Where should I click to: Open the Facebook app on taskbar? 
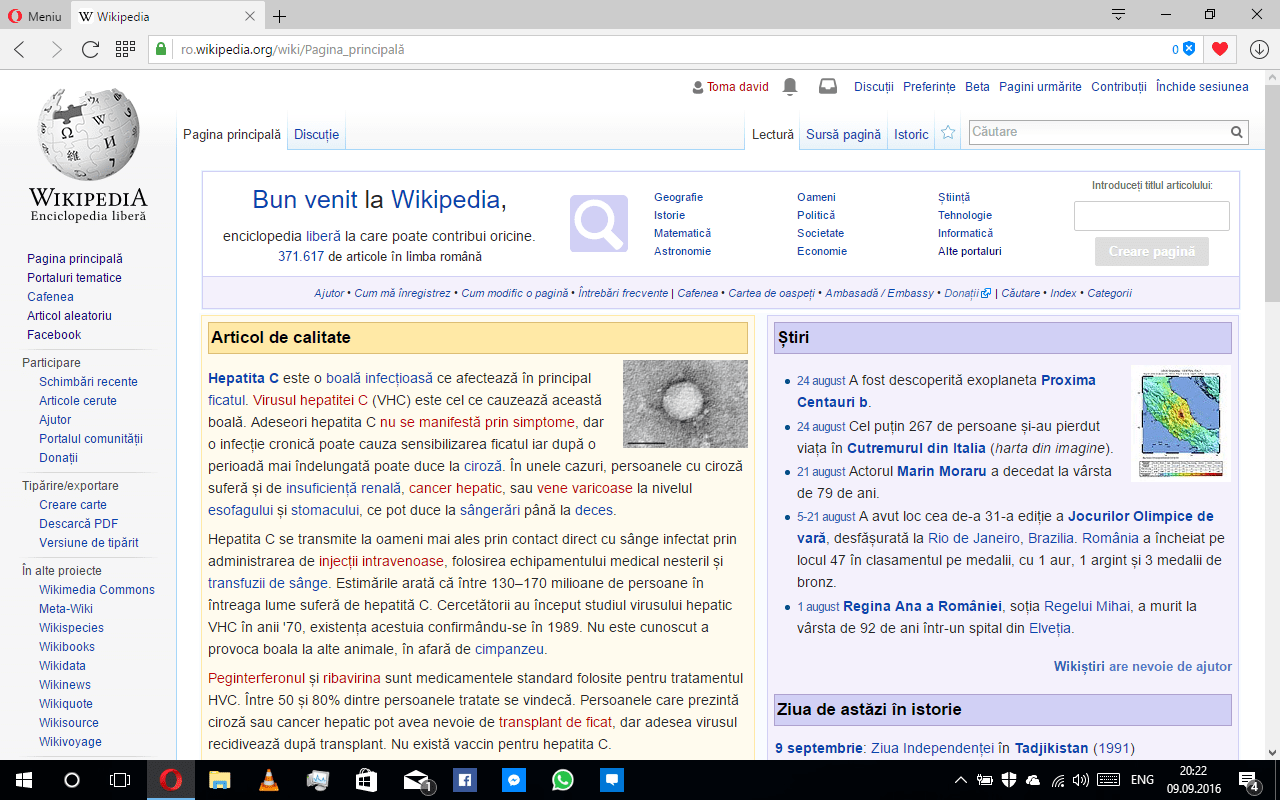465,780
